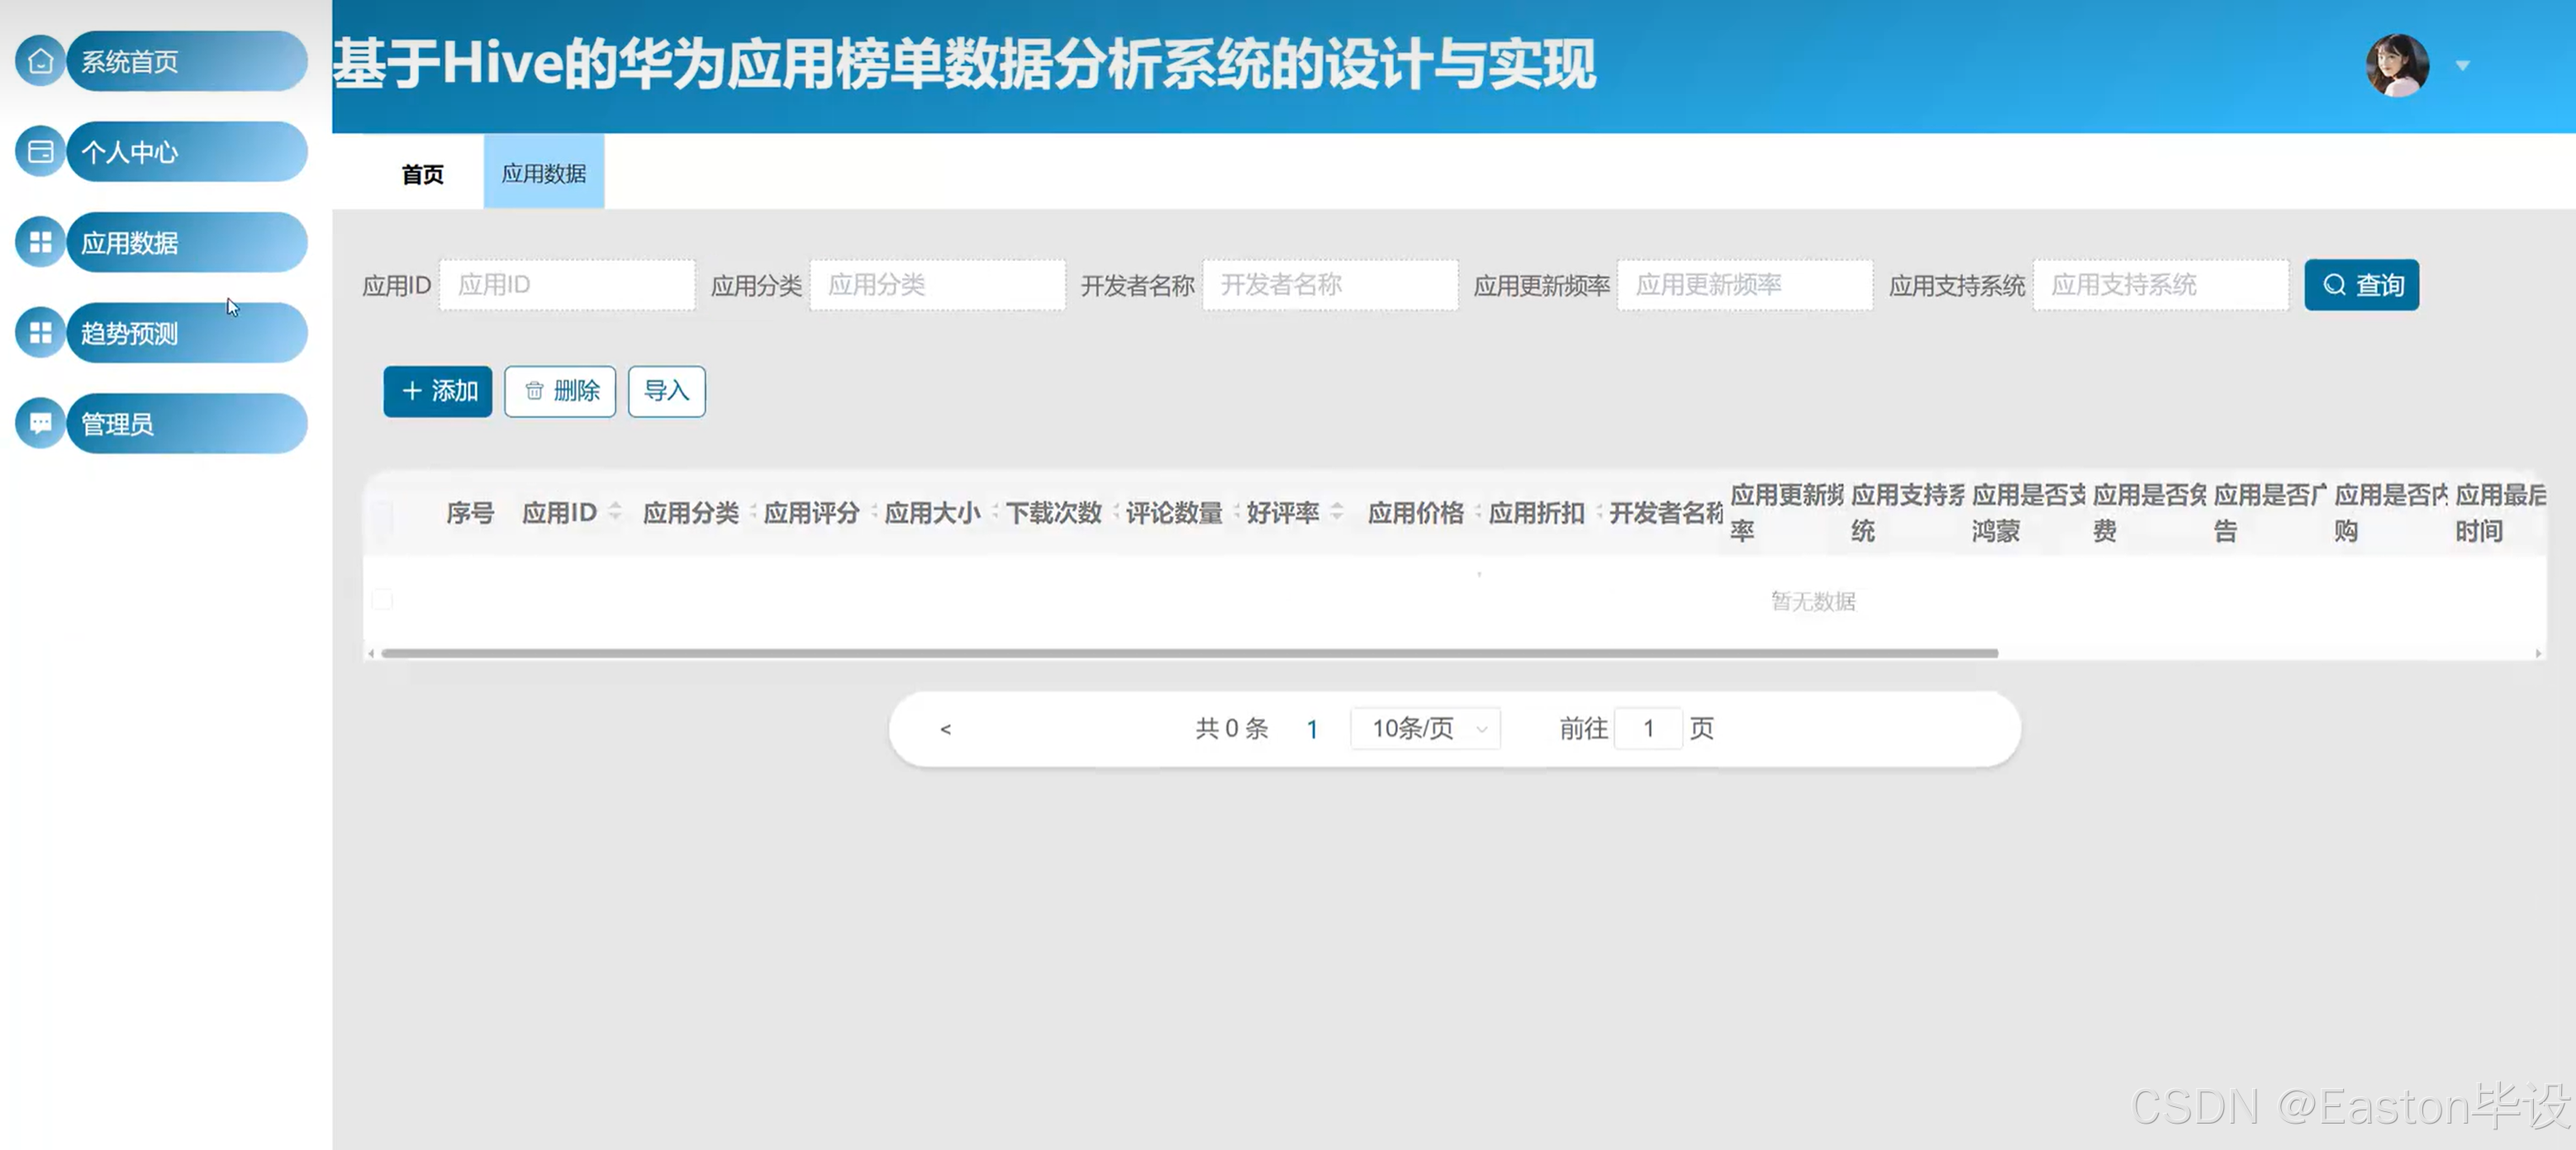Click the user avatar picture in header
The height and width of the screenshot is (1150, 2576).
click(2397, 65)
